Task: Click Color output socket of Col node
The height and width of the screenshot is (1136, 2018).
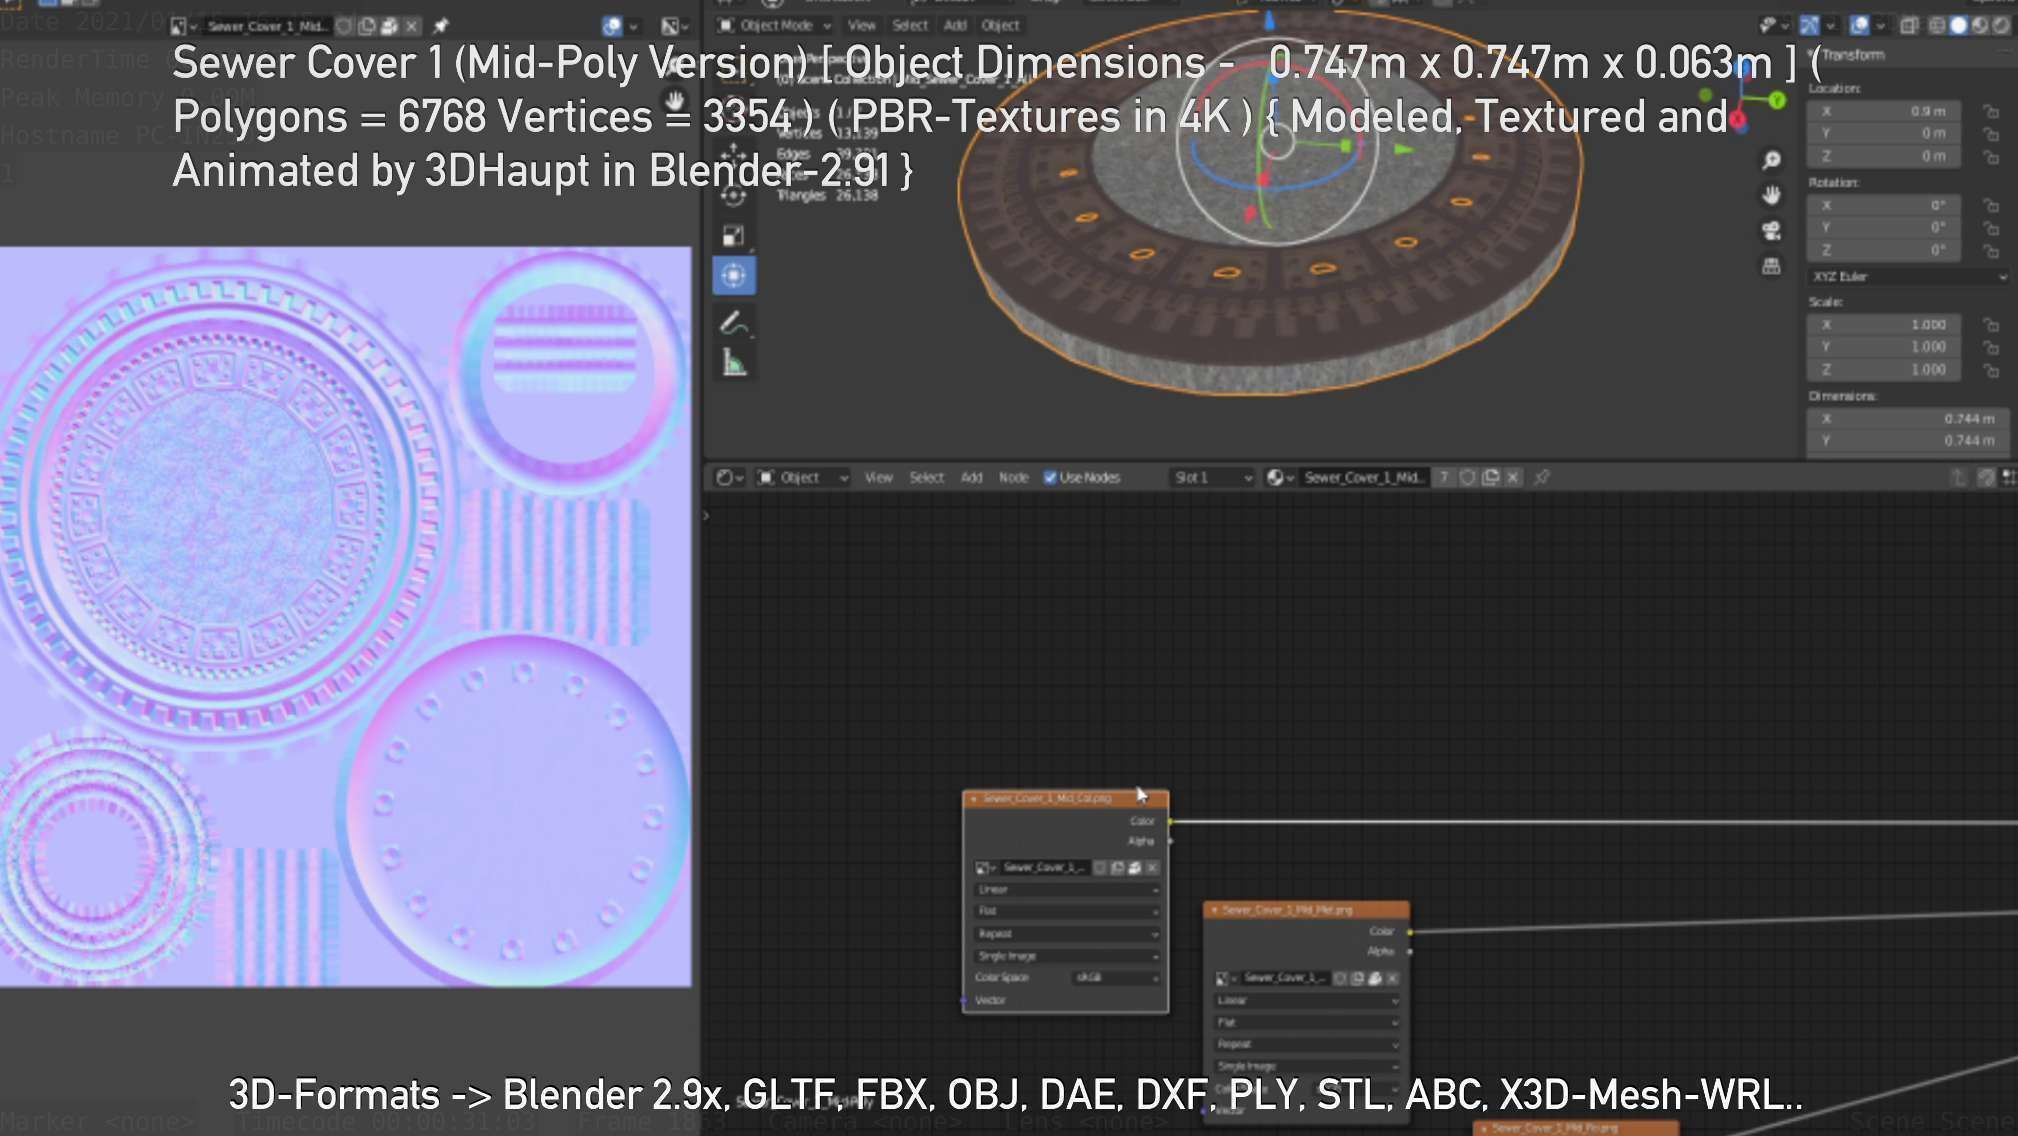Action: [x=1170, y=821]
